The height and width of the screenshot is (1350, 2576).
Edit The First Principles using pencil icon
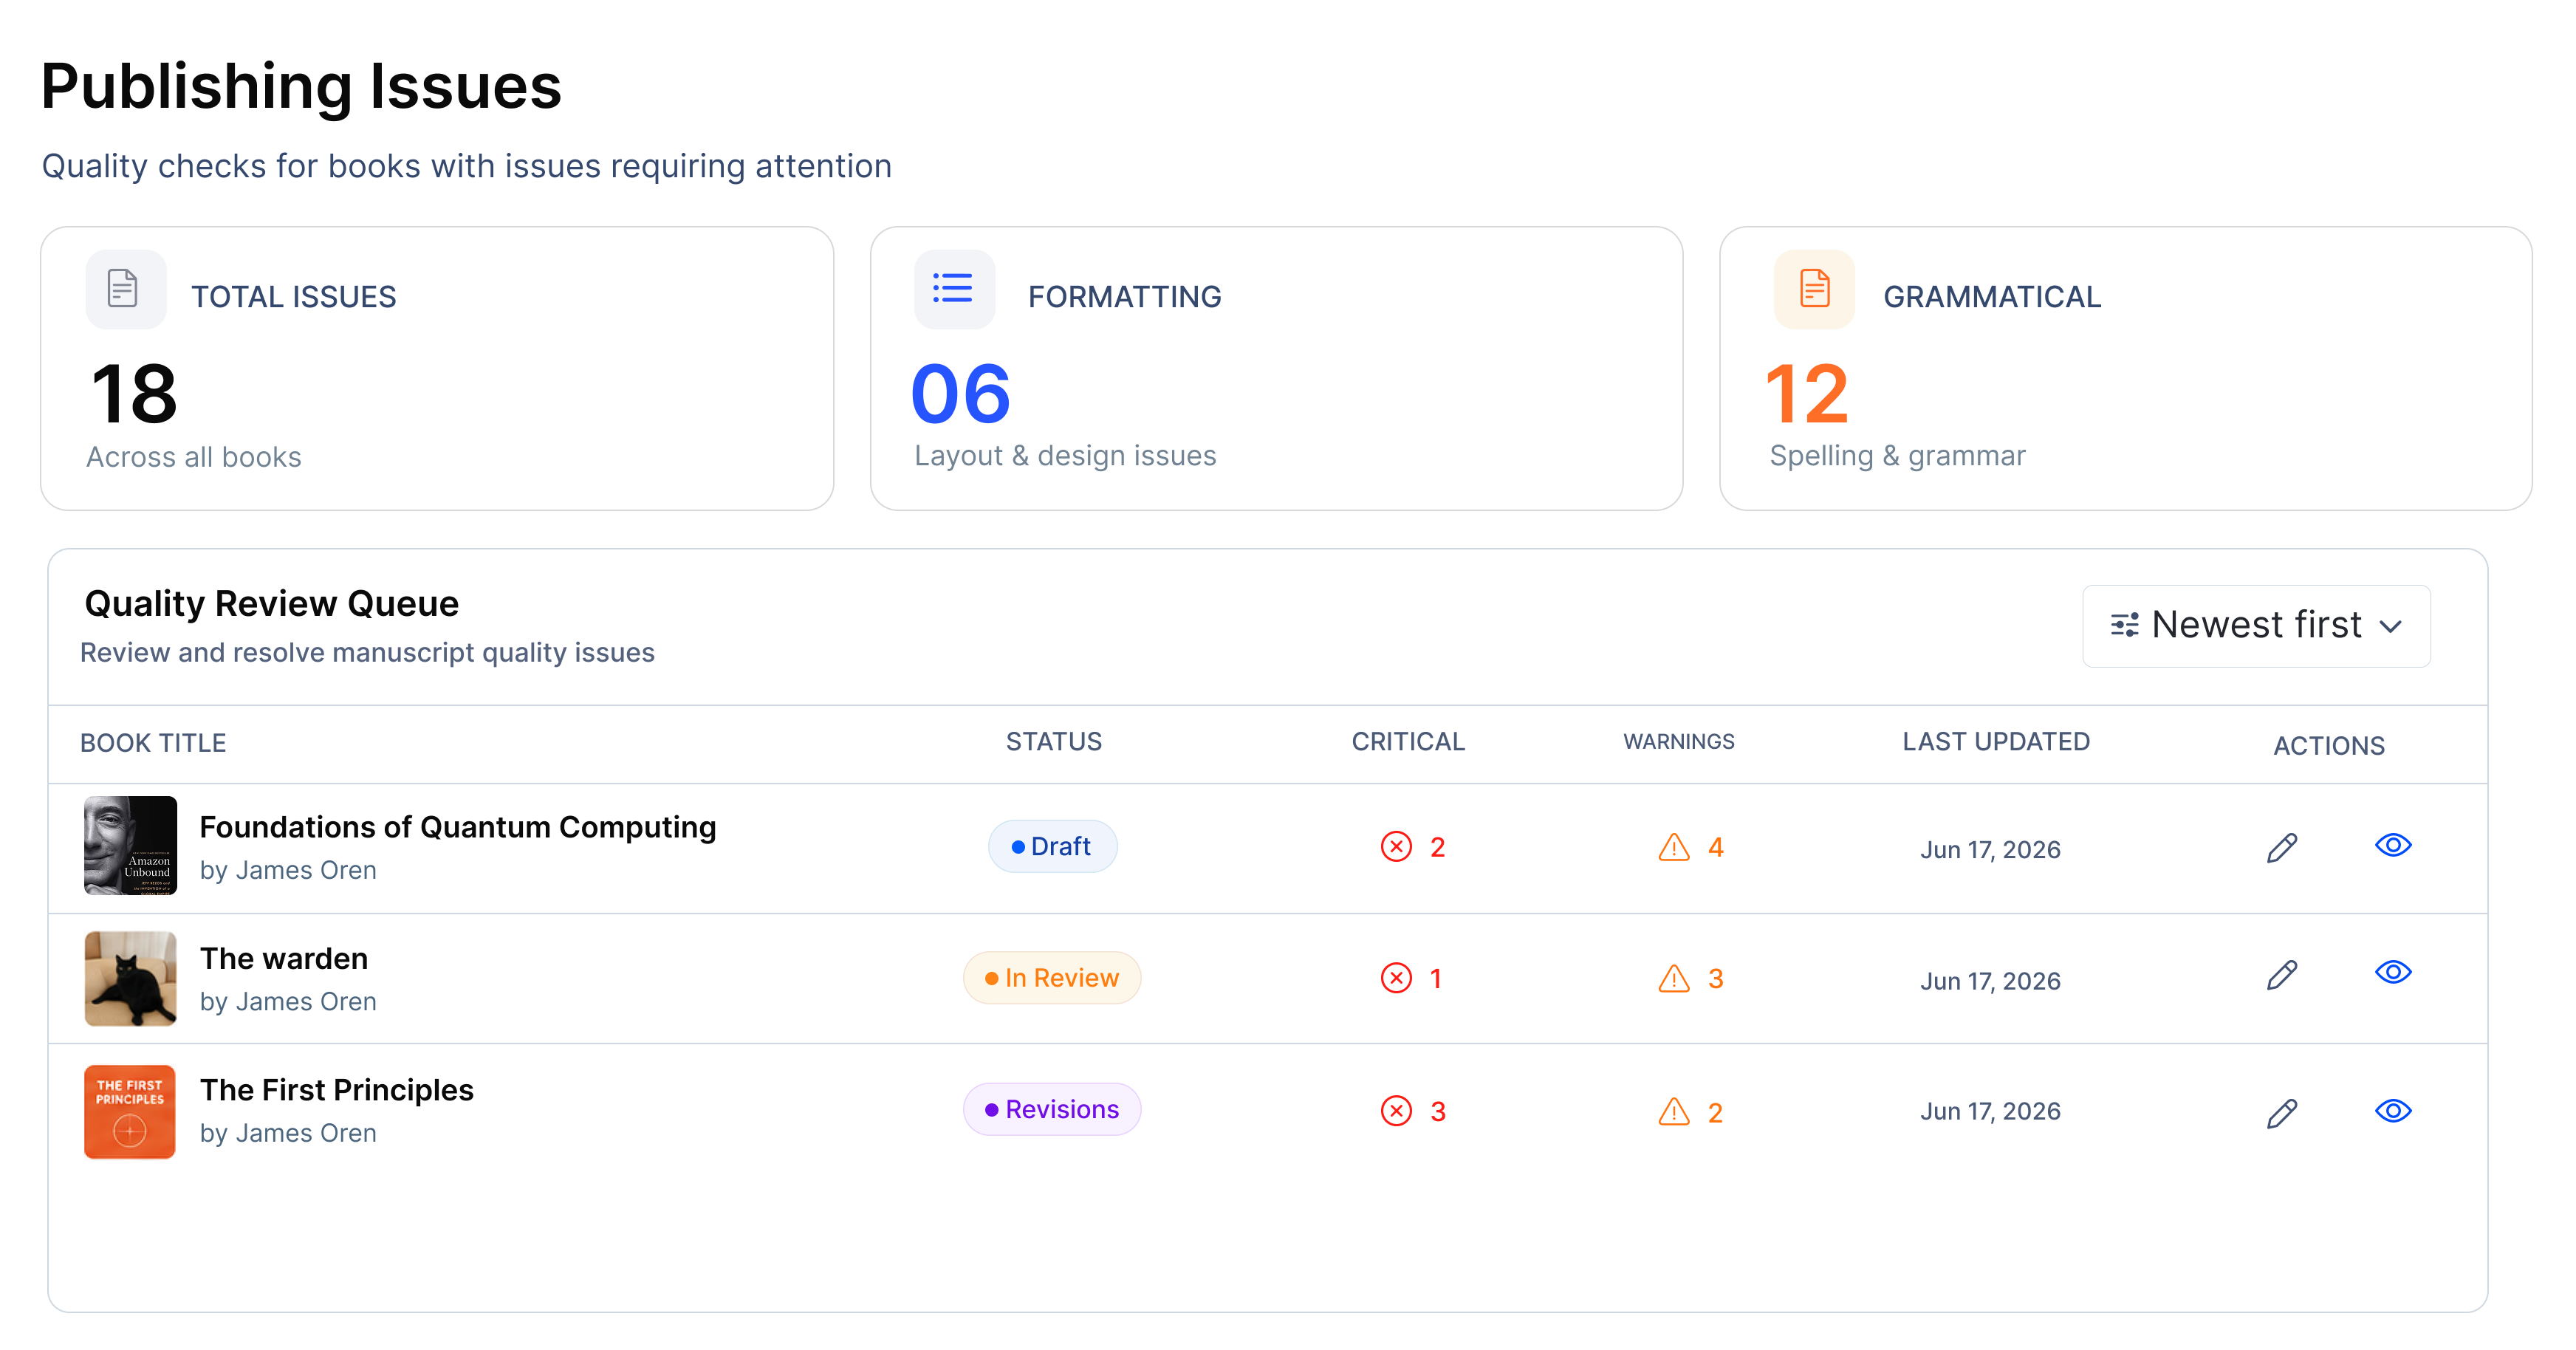click(x=2281, y=1112)
